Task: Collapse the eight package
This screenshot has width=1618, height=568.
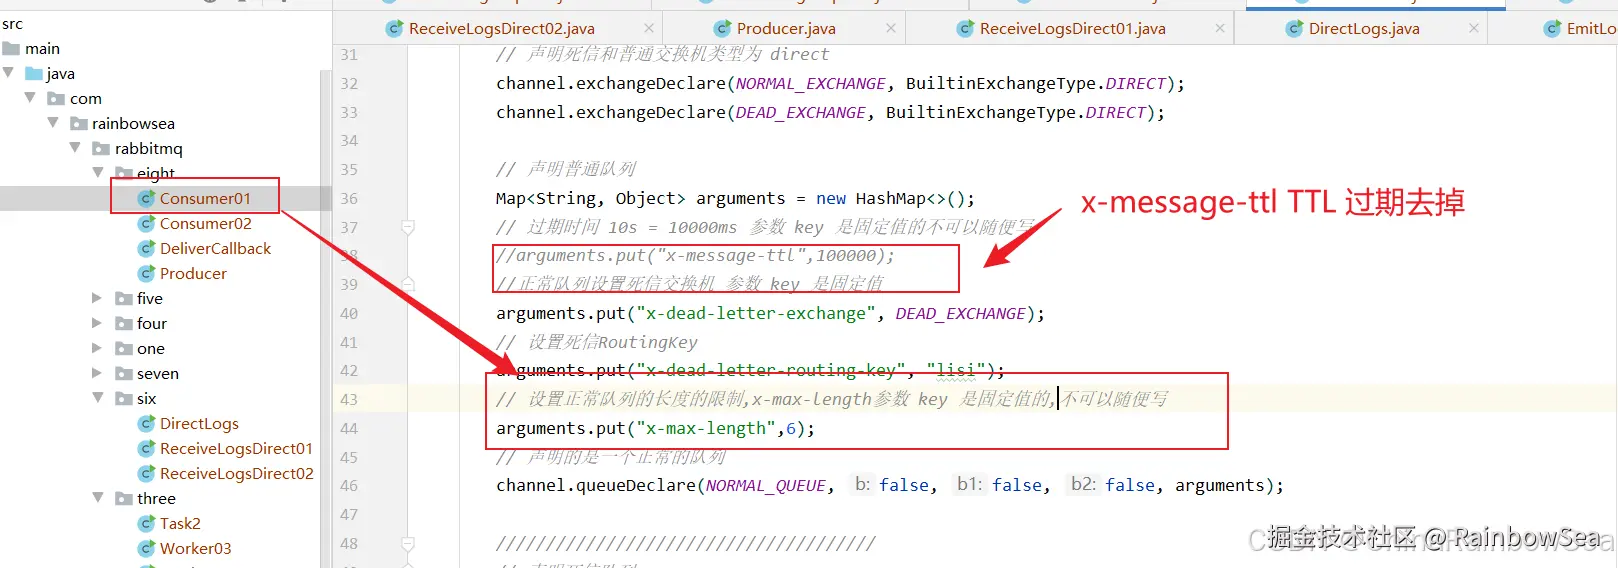Action: [97, 173]
